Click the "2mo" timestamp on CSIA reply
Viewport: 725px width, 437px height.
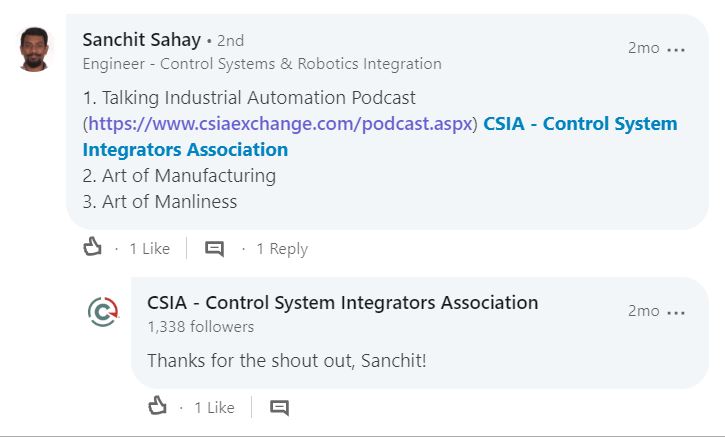pos(643,311)
